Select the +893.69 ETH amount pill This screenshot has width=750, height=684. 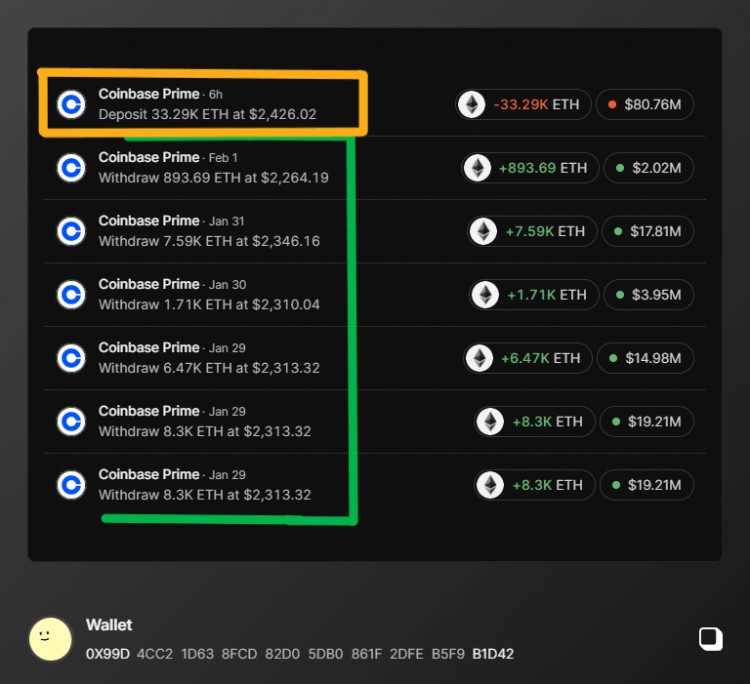point(530,168)
